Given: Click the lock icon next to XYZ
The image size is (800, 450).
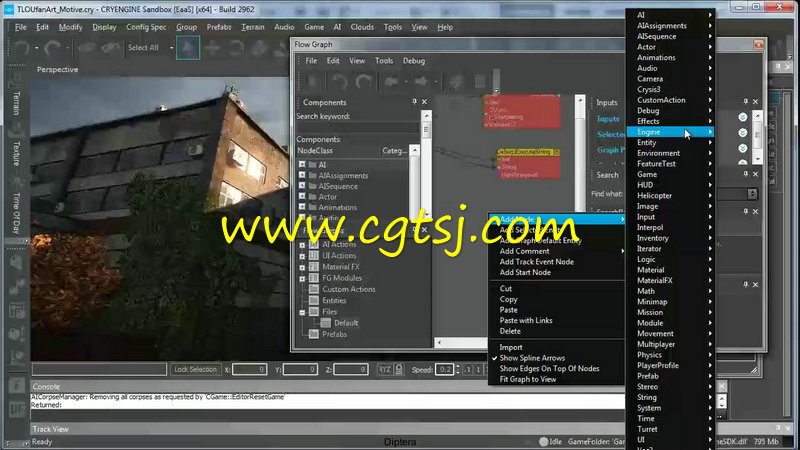Looking at the screenshot, I should pyautogui.click(x=399, y=369).
